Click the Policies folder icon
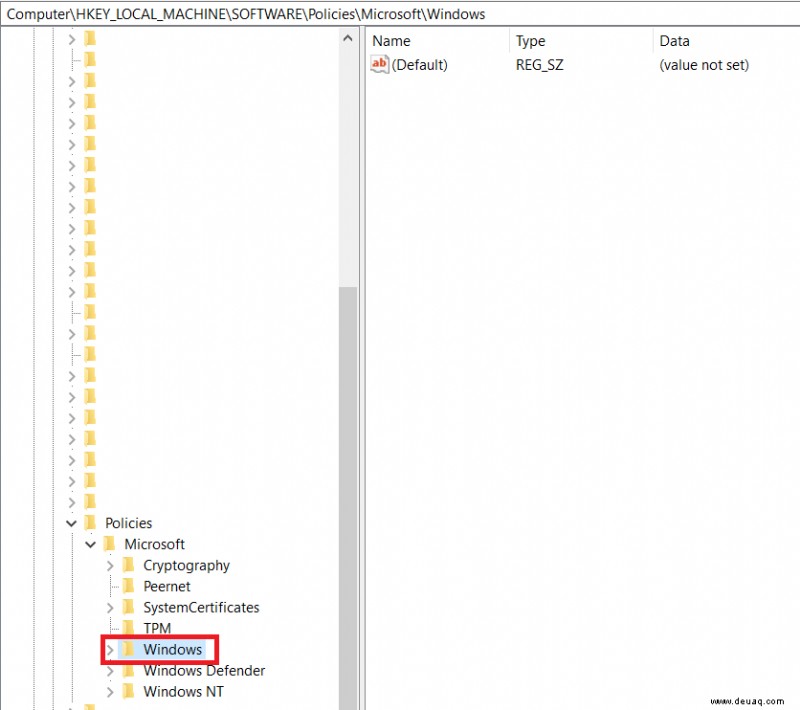 click(x=90, y=523)
